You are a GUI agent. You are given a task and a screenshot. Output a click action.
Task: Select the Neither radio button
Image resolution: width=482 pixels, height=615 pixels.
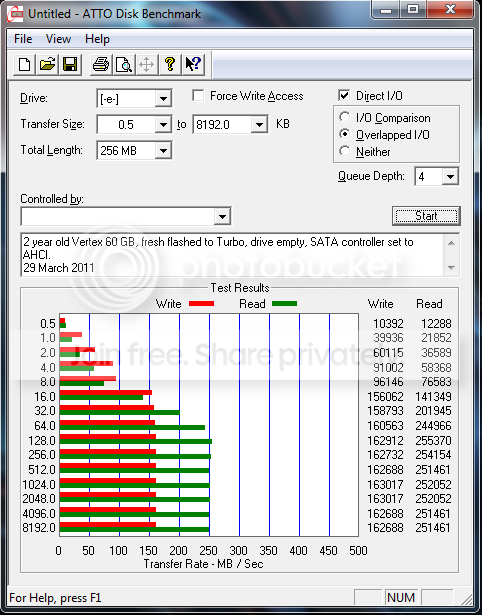pyautogui.click(x=344, y=151)
